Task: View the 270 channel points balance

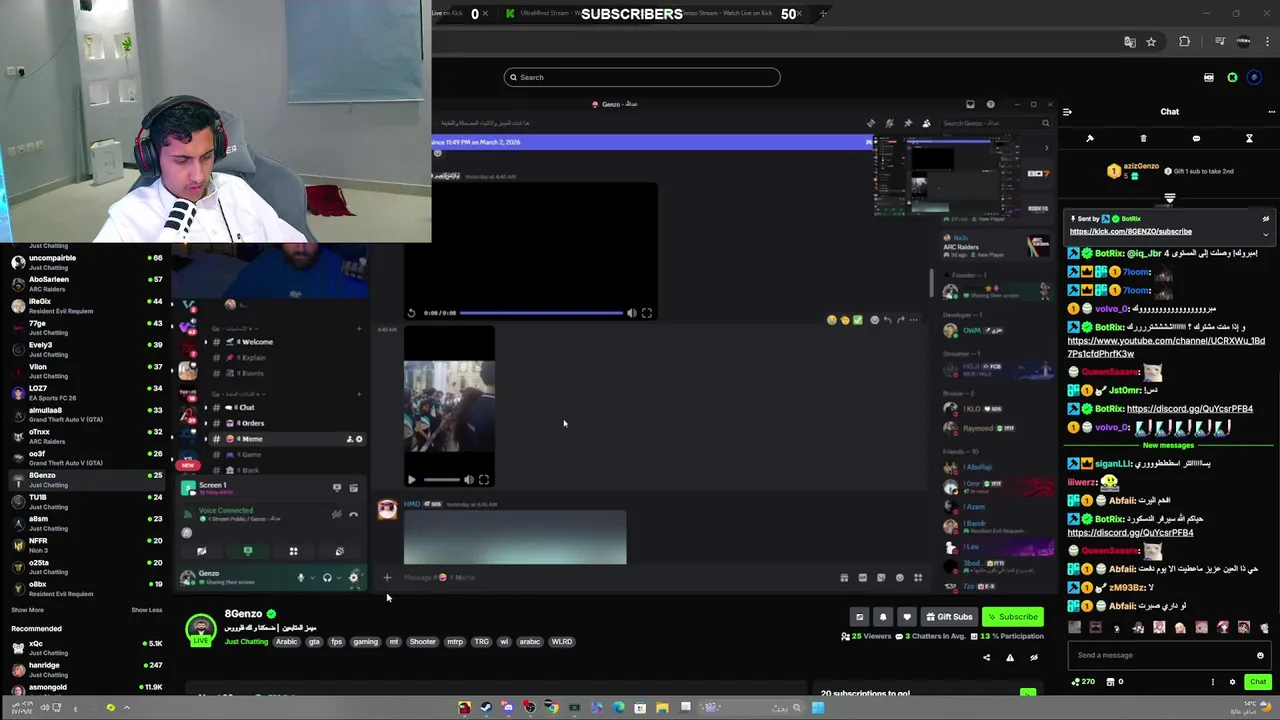Action: (x=1083, y=682)
